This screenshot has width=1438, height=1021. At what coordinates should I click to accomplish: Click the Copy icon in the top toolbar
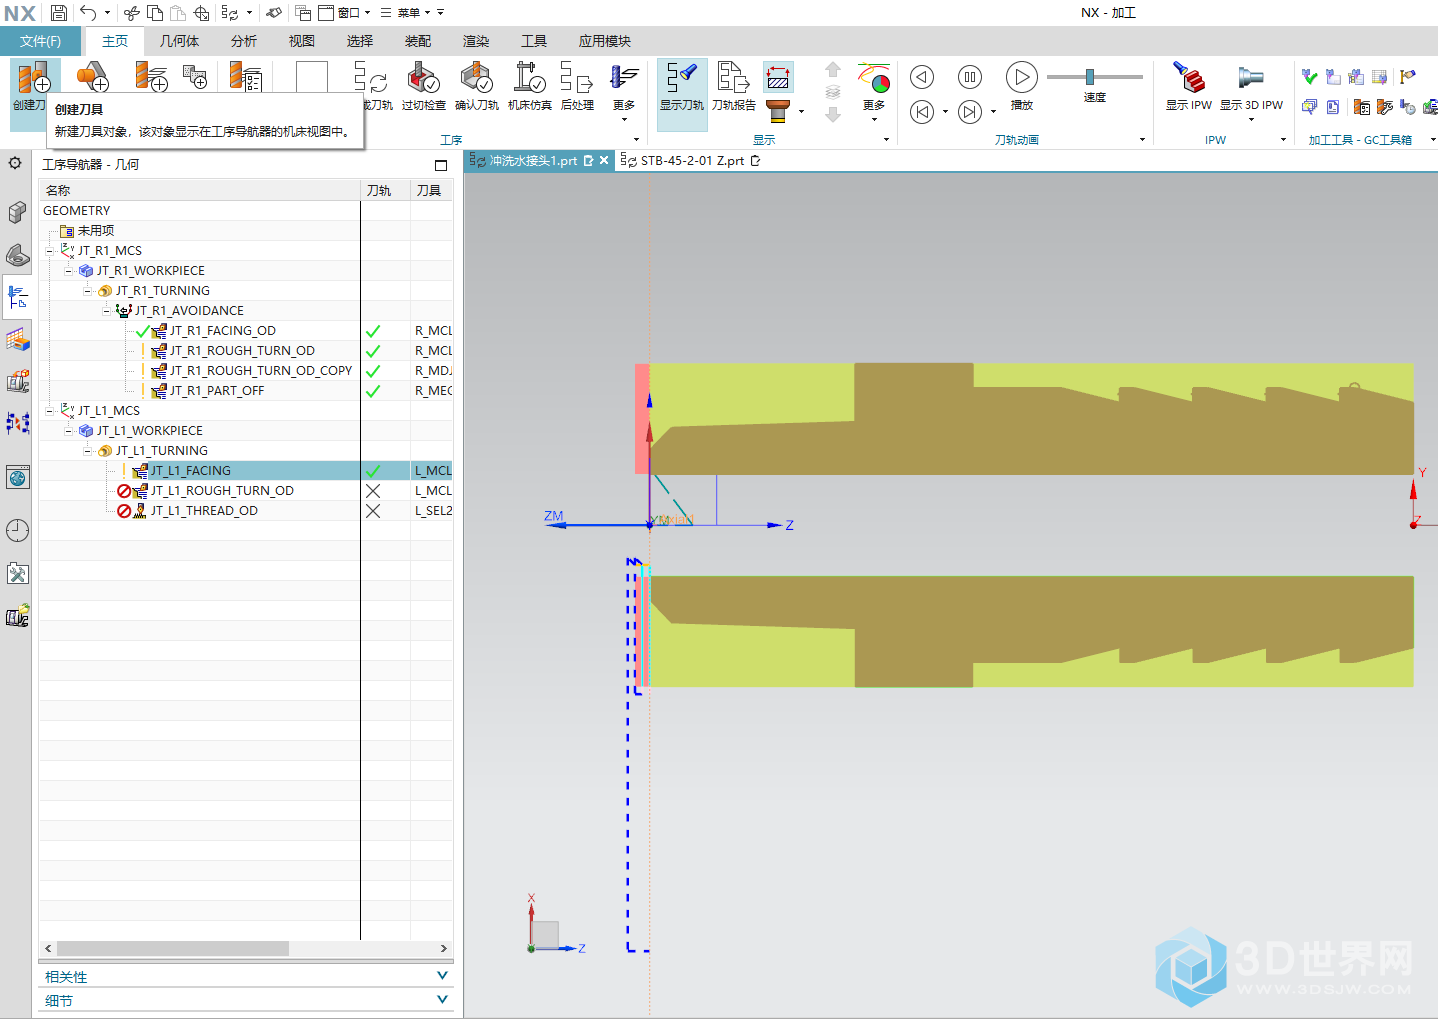click(155, 13)
